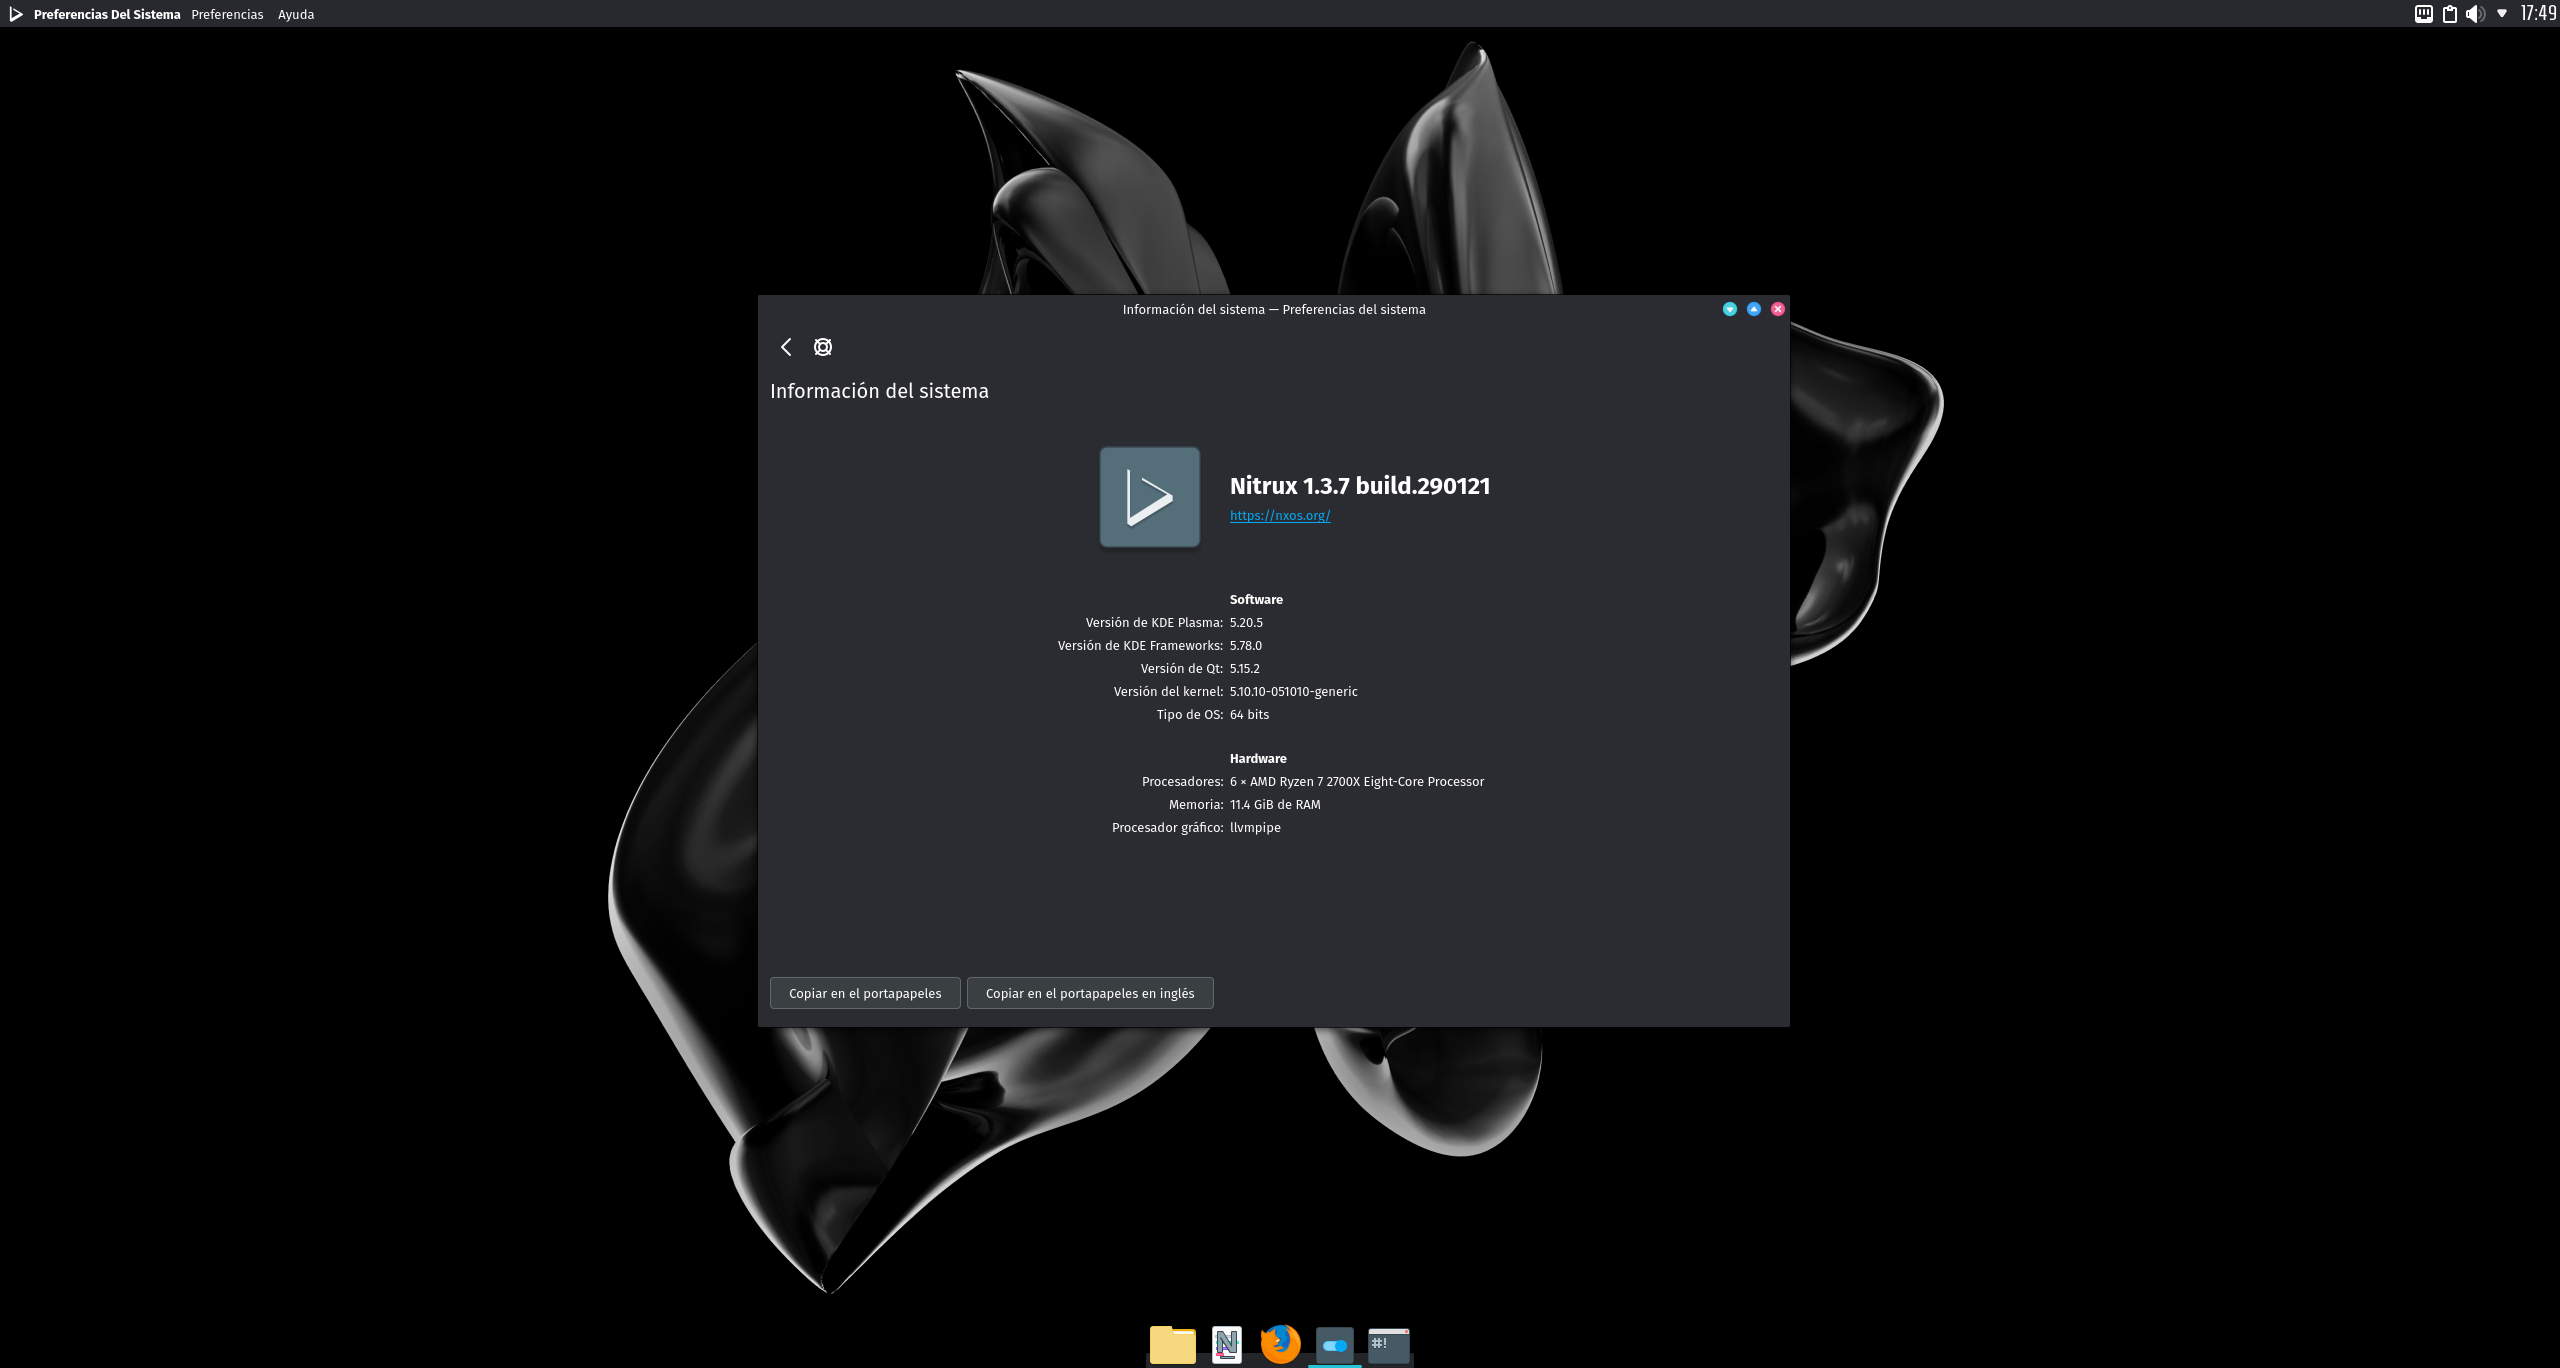Viewport: 2560px width, 1368px height.
Task: Click KDE Frameworks version value 5.78.0
Action: [x=1246, y=645]
